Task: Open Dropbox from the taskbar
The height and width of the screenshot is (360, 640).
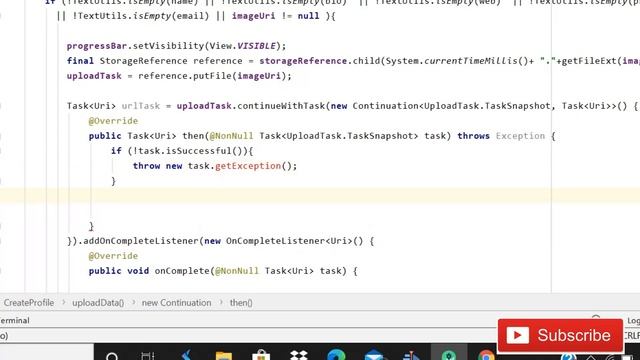Action: click(299, 355)
